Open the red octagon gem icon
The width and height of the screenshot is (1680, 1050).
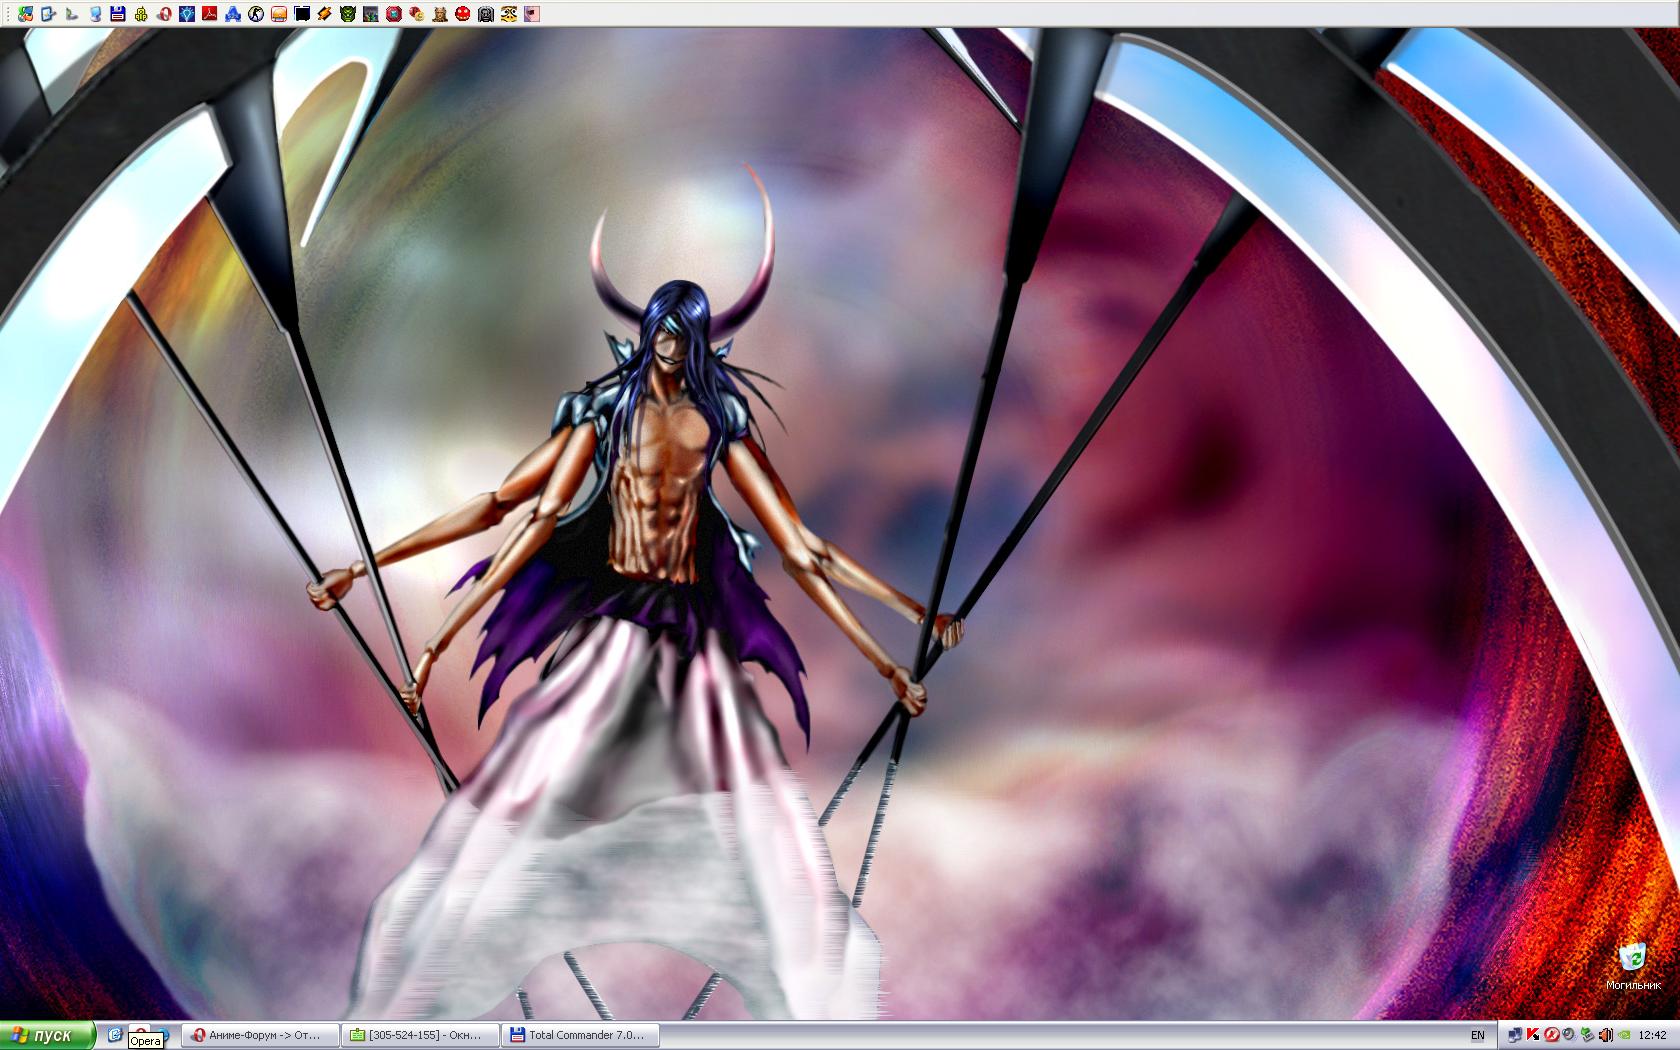pyautogui.click(x=393, y=14)
